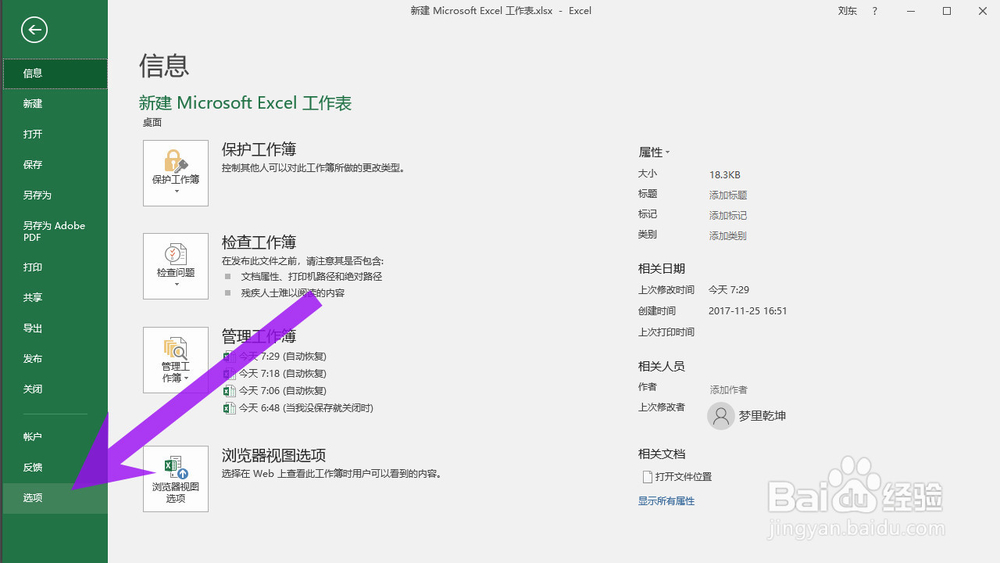Select the Publish (发布) tab
This screenshot has width=1000, height=563.
tap(55, 358)
